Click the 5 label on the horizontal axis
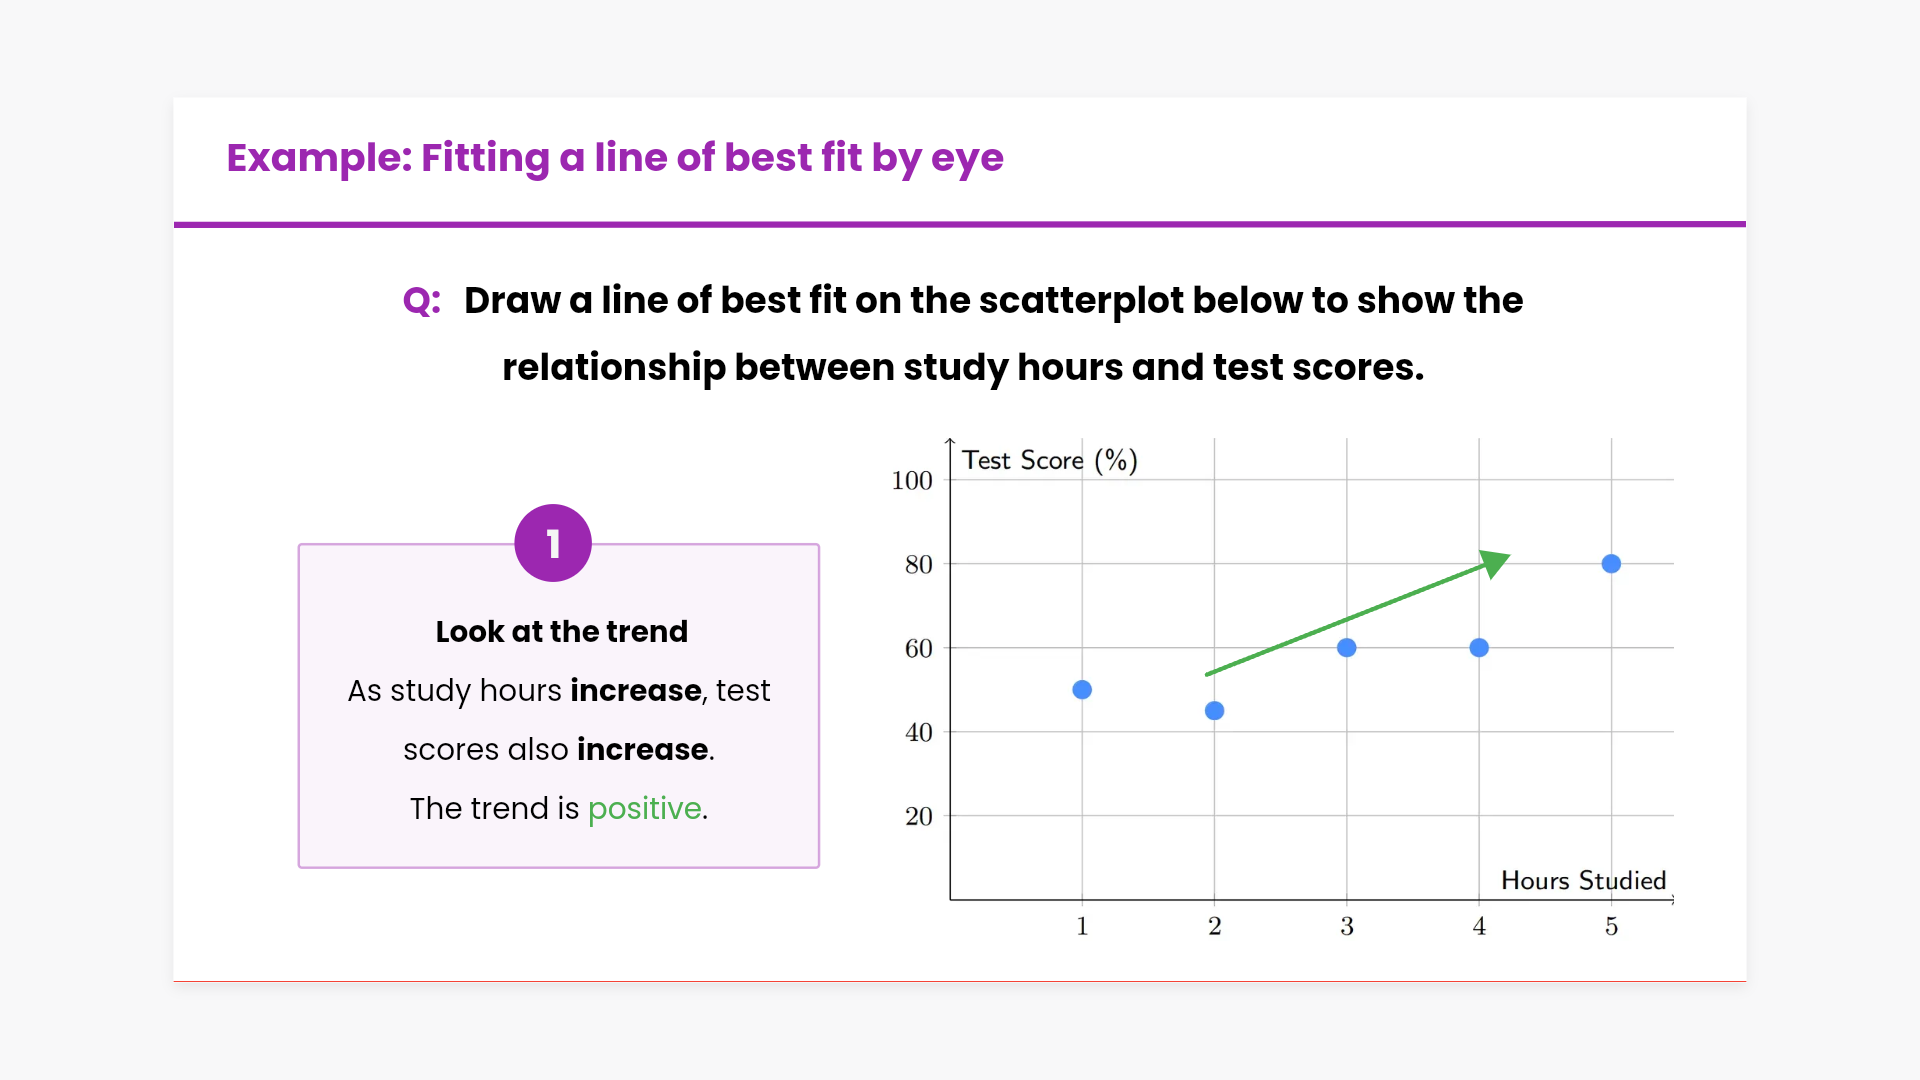Viewport: 1920px width, 1080px height. (x=1611, y=927)
